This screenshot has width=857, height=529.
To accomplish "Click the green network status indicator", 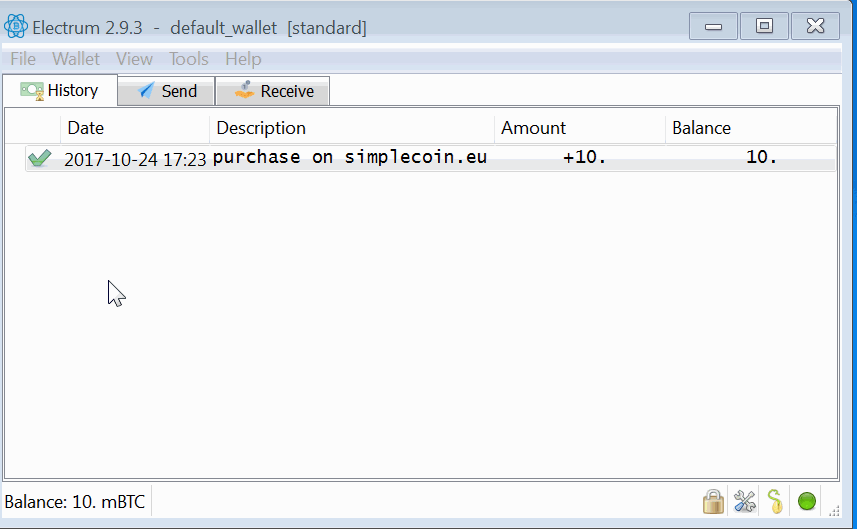I will [x=807, y=501].
